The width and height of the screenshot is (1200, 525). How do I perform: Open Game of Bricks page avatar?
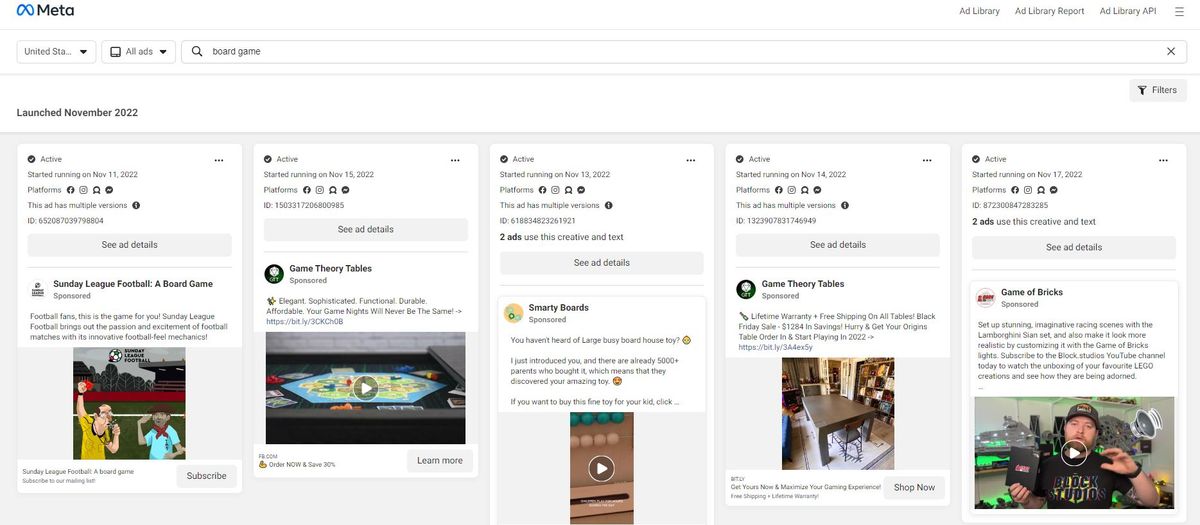[985, 298]
